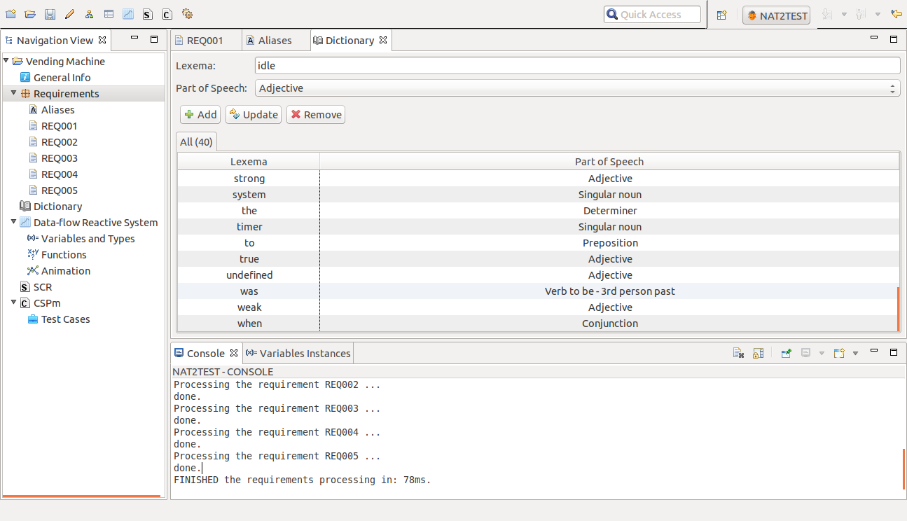This screenshot has height=521, width=907.
Task: Open Functions in the navigation tree
Action: click(x=64, y=255)
